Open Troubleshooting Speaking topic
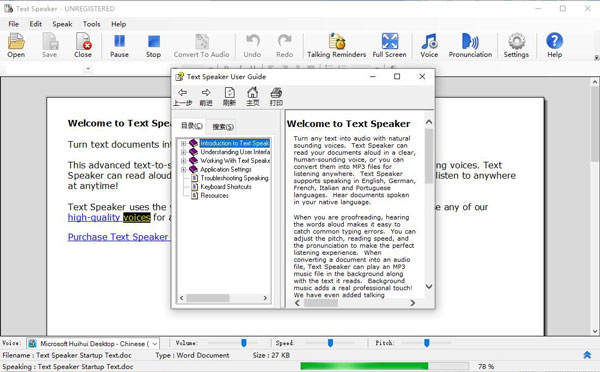 click(x=234, y=178)
